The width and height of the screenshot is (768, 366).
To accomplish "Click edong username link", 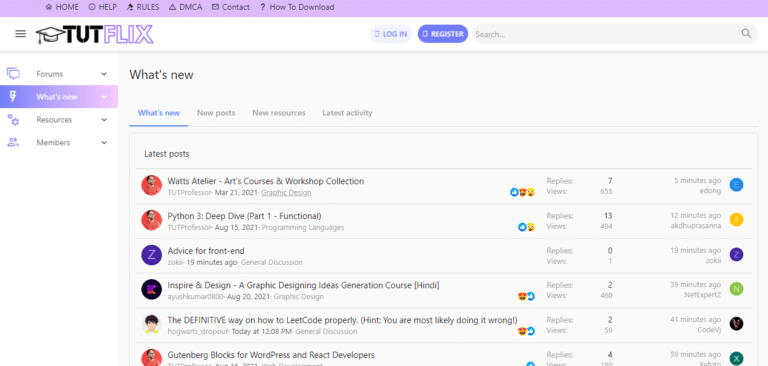I will 710,191.
